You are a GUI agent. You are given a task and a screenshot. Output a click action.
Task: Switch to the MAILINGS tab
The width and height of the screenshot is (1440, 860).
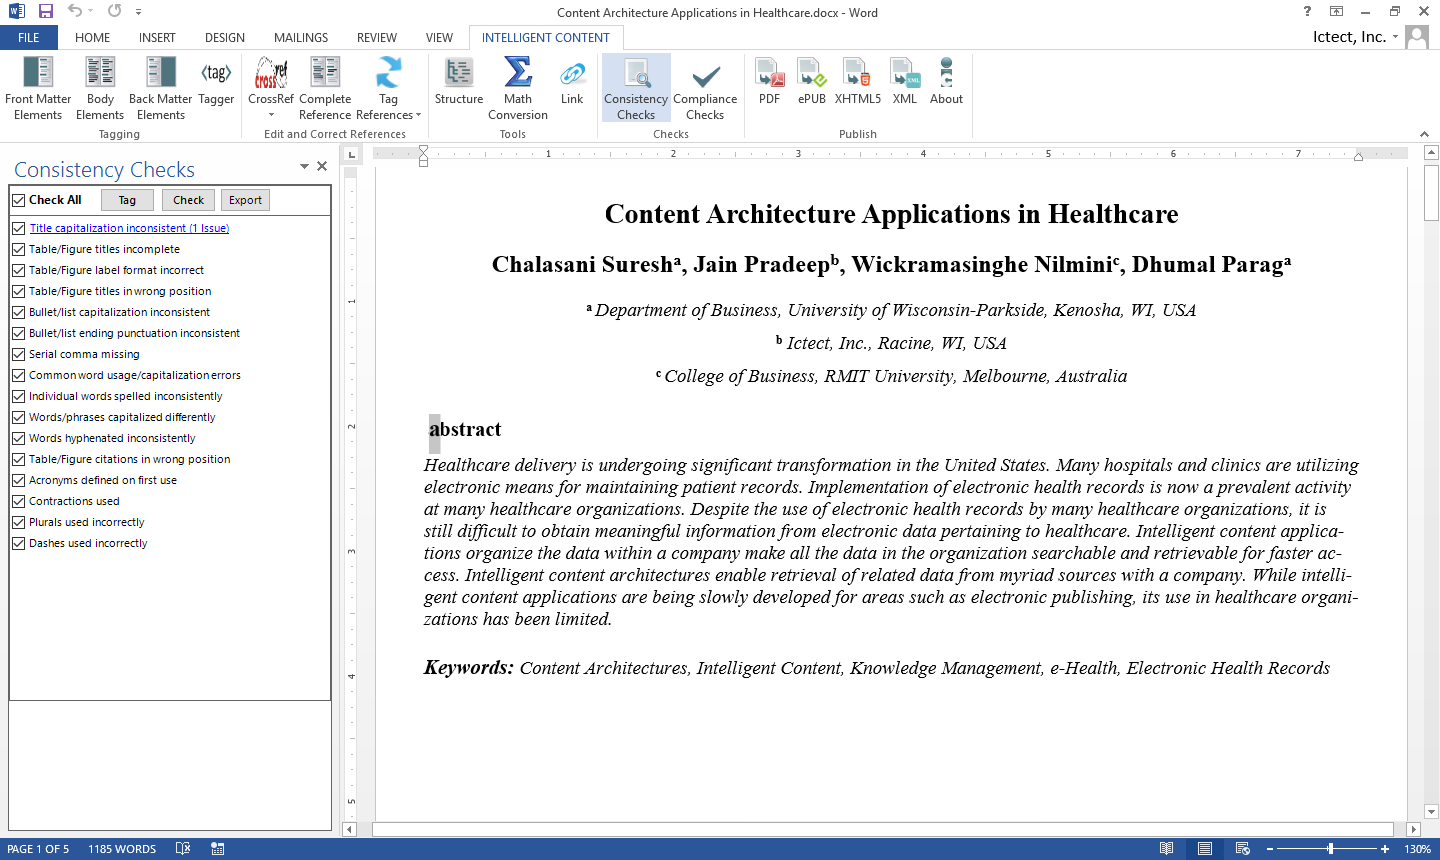(x=301, y=37)
